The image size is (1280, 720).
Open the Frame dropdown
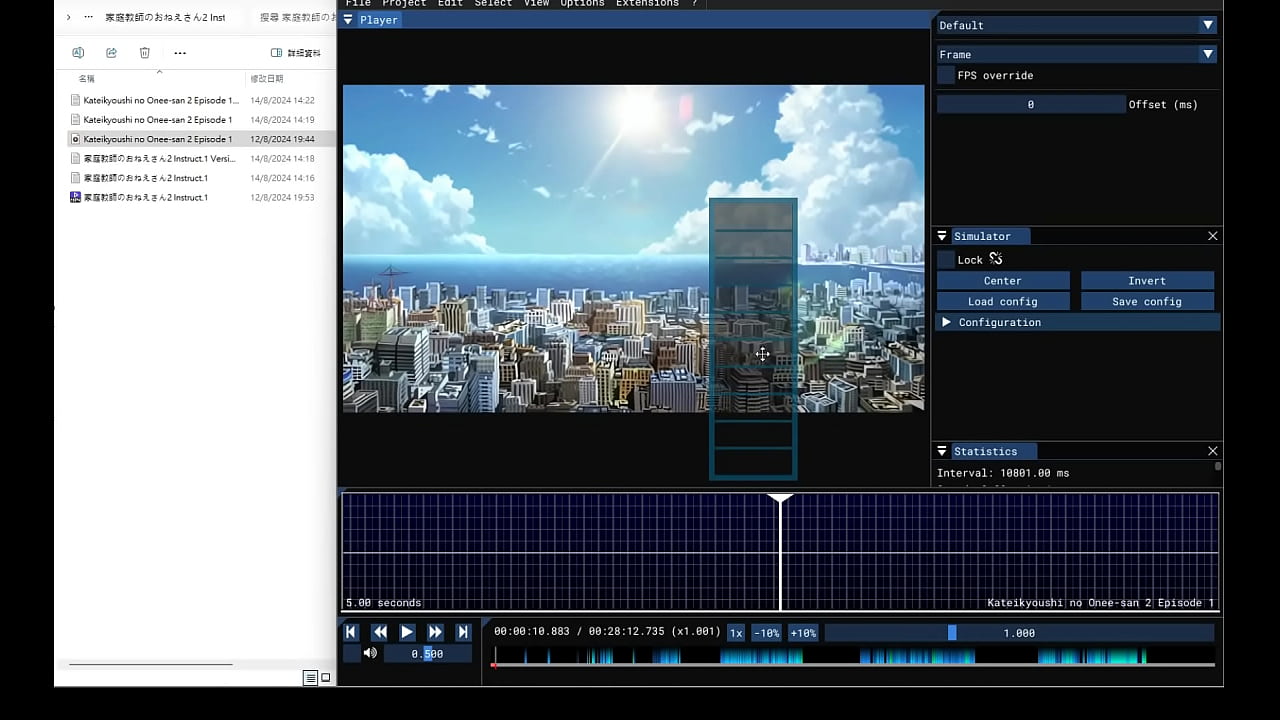coord(1076,54)
